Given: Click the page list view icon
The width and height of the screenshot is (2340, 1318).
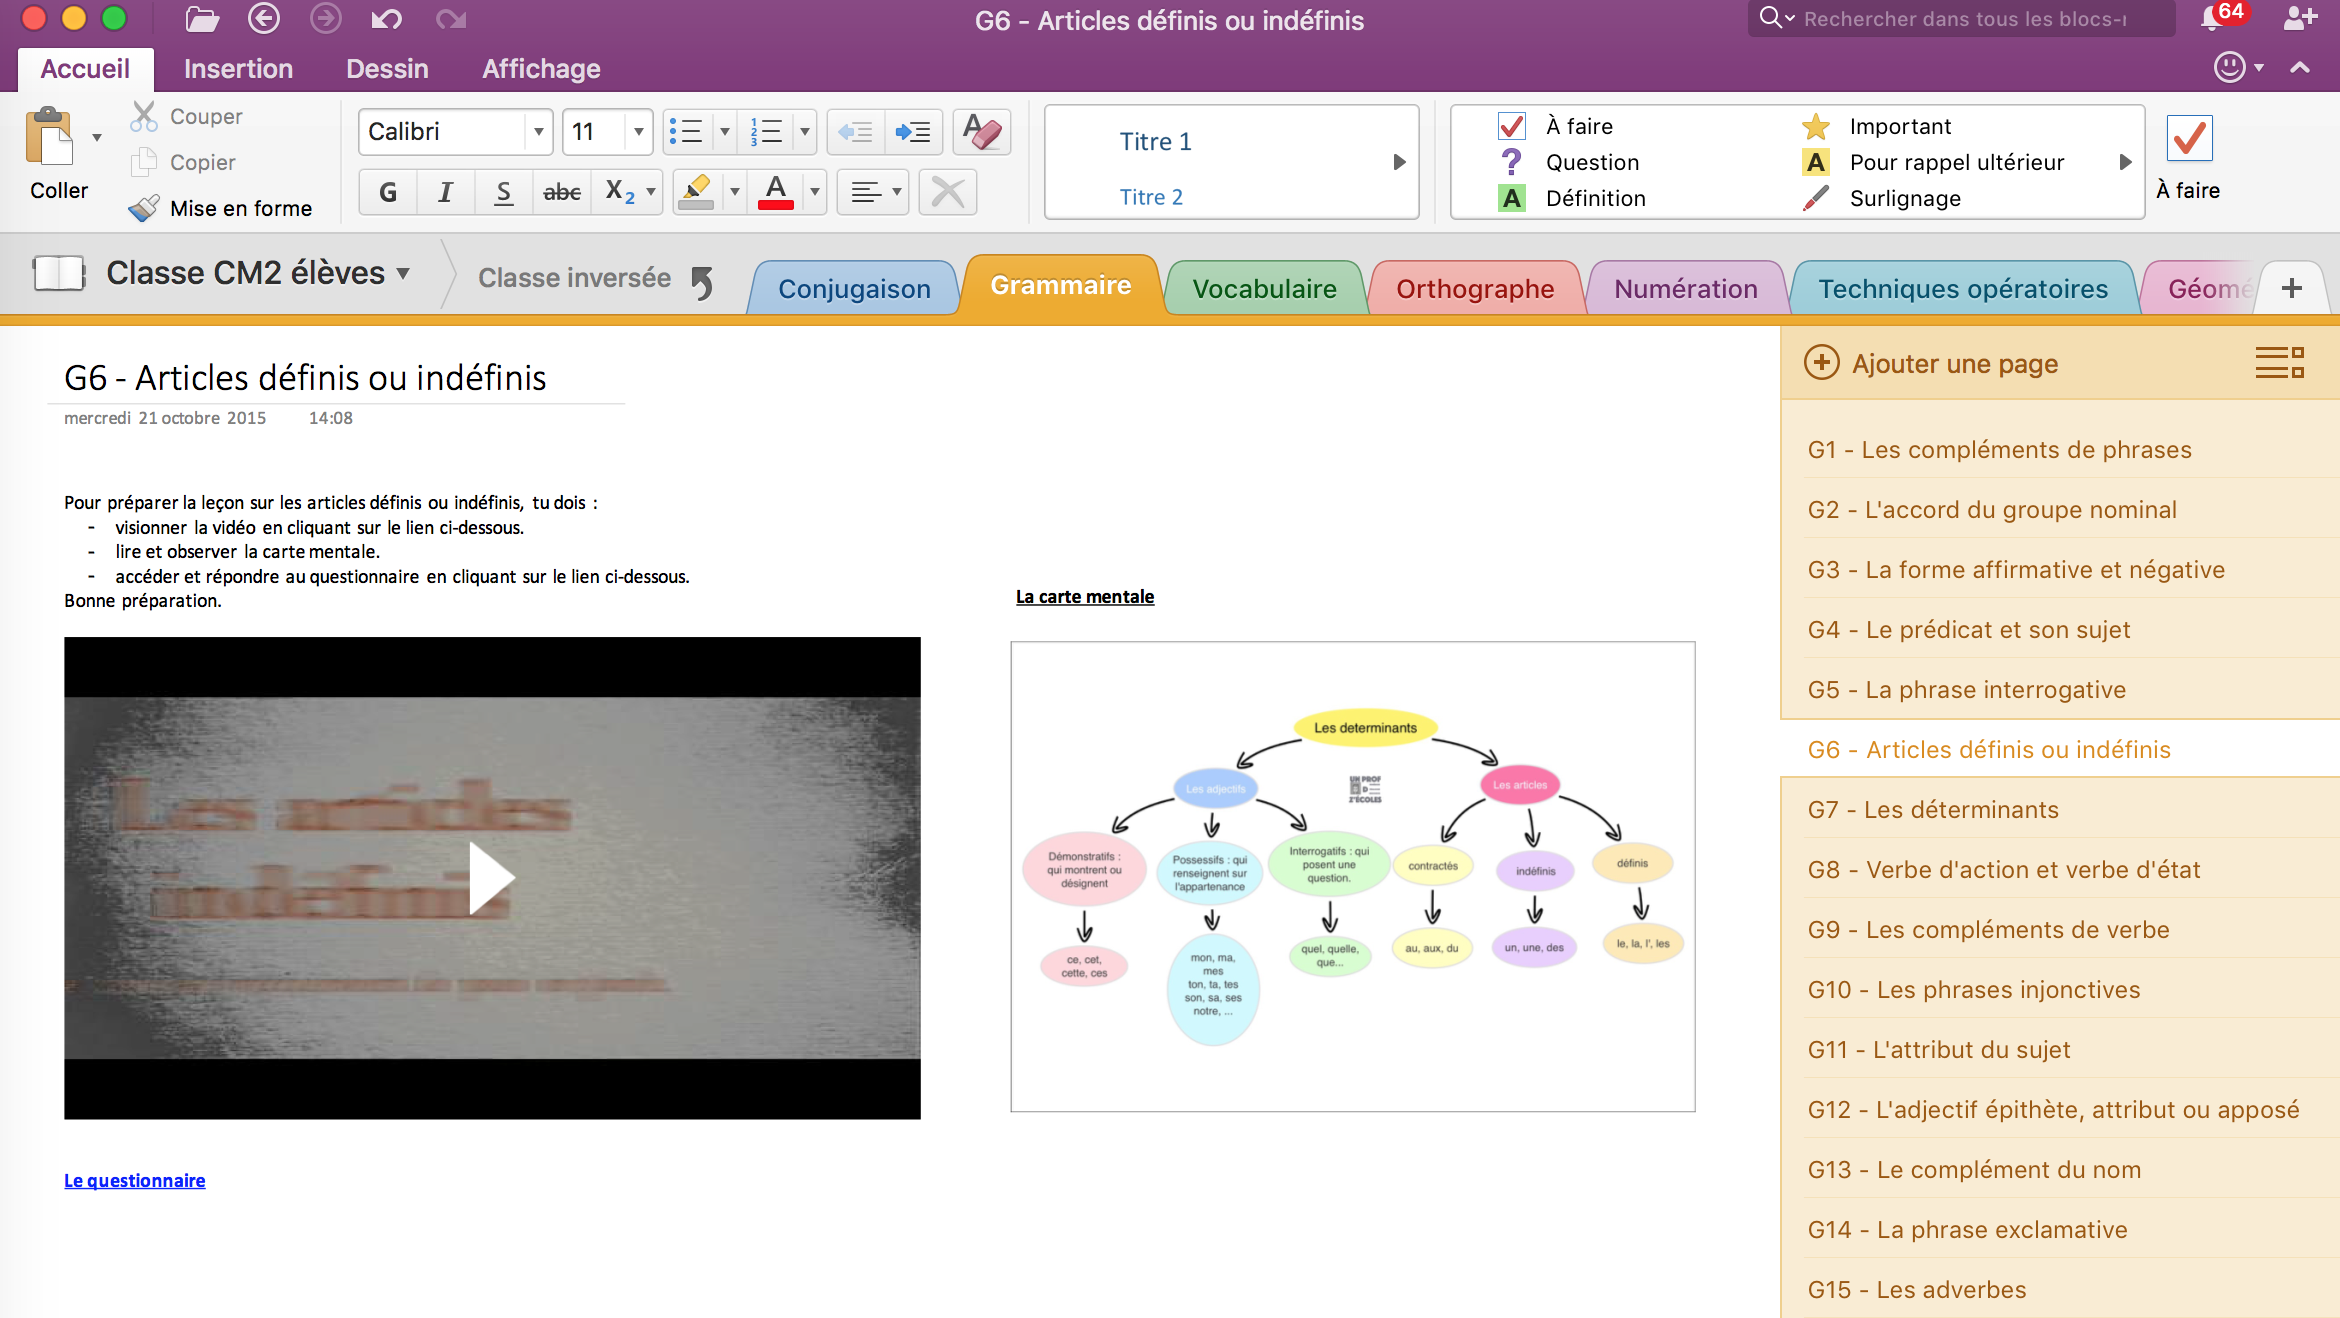Looking at the screenshot, I should pos(2279,363).
